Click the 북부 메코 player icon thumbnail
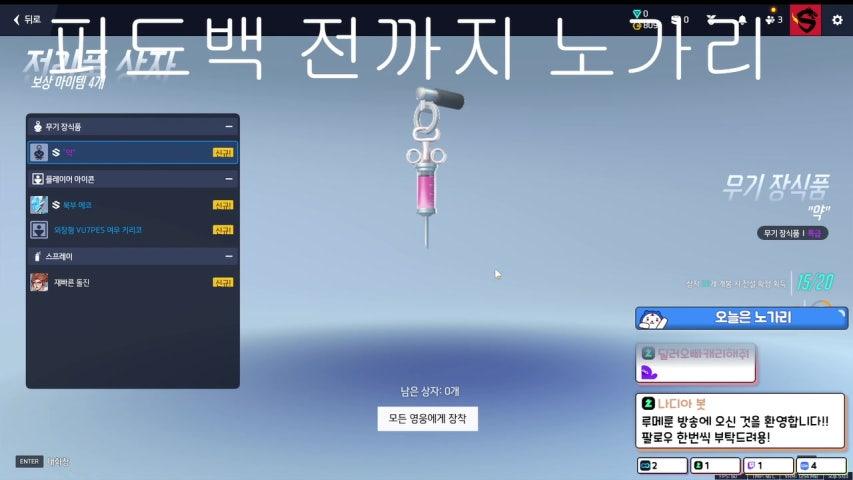 click(39, 204)
